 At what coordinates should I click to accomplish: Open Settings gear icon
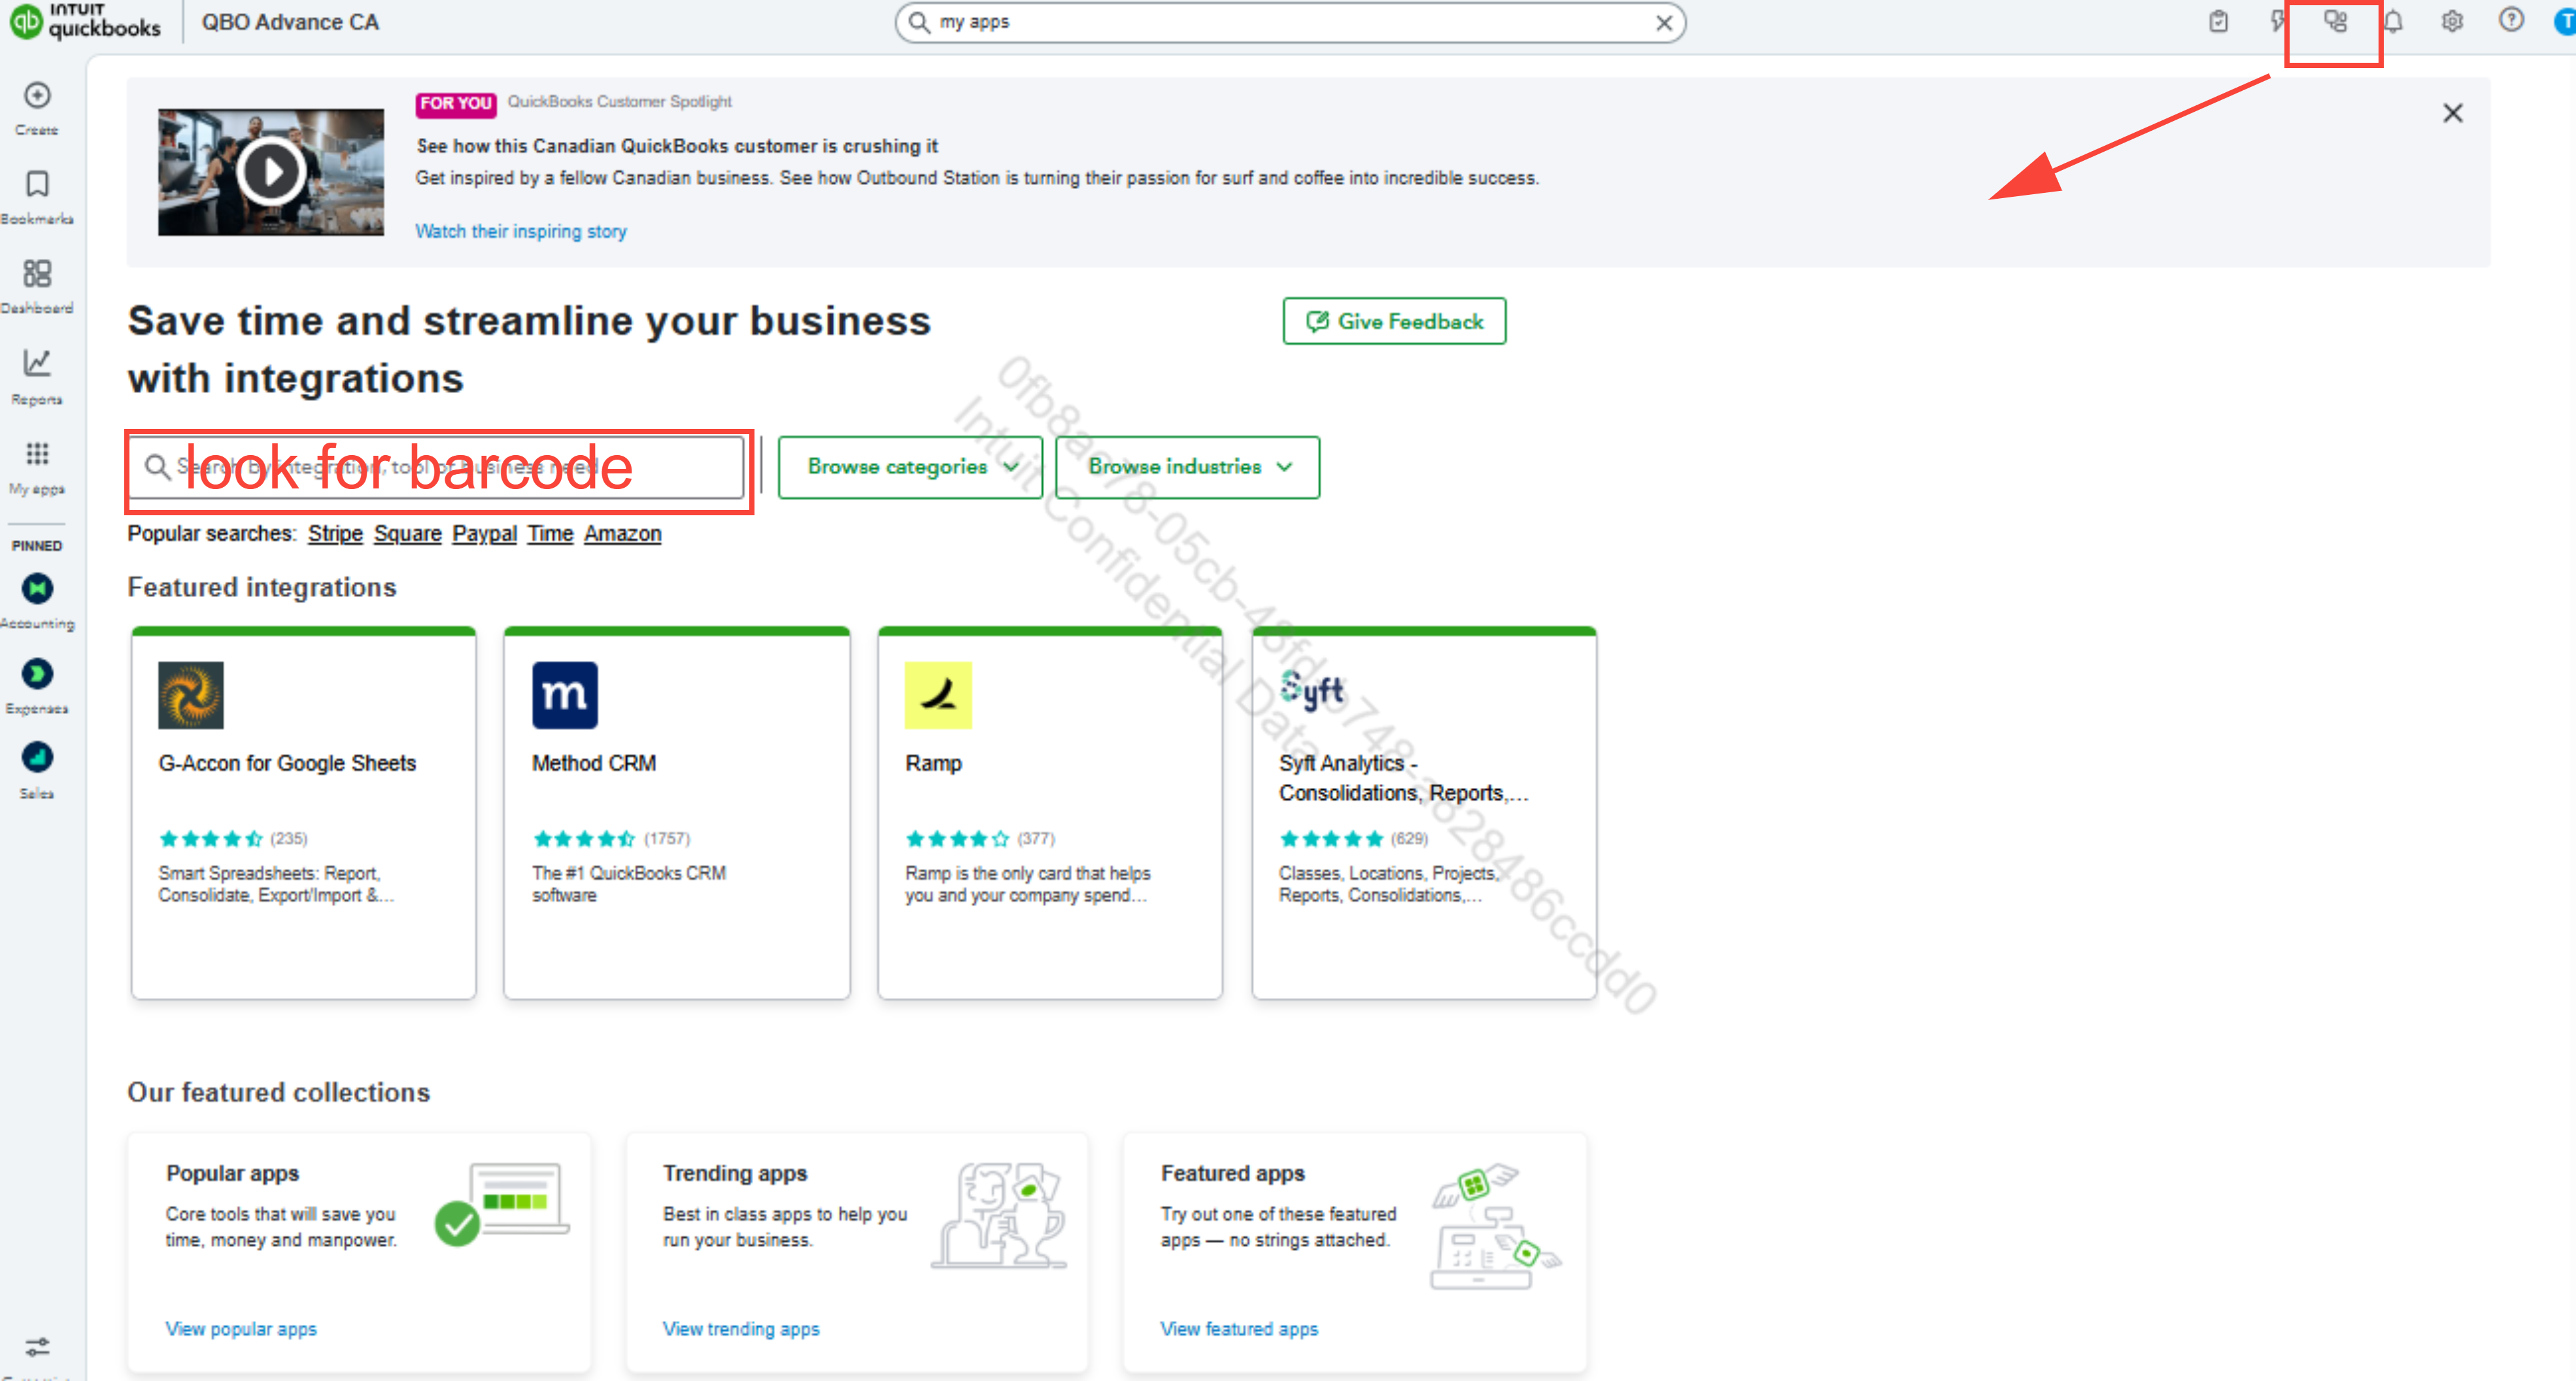(x=2452, y=21)
